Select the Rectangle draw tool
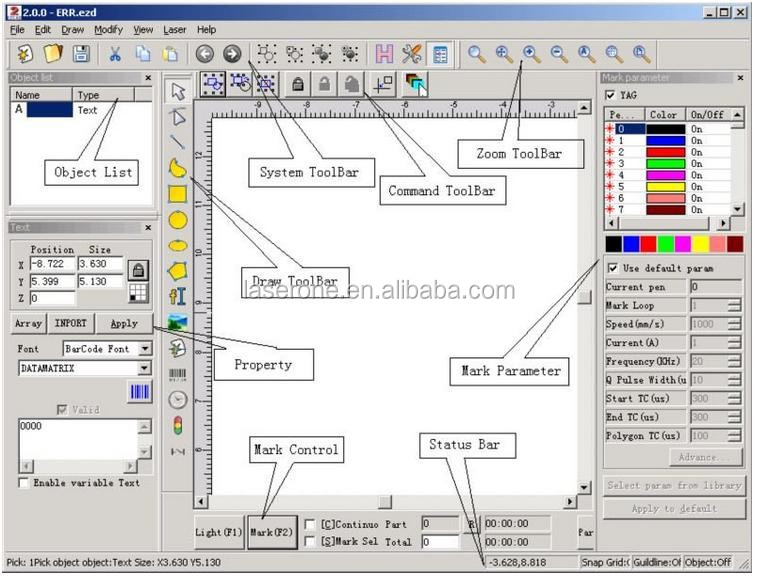Image resolution: width=758 pixels, height=576 pixels. tap(178, 193)
